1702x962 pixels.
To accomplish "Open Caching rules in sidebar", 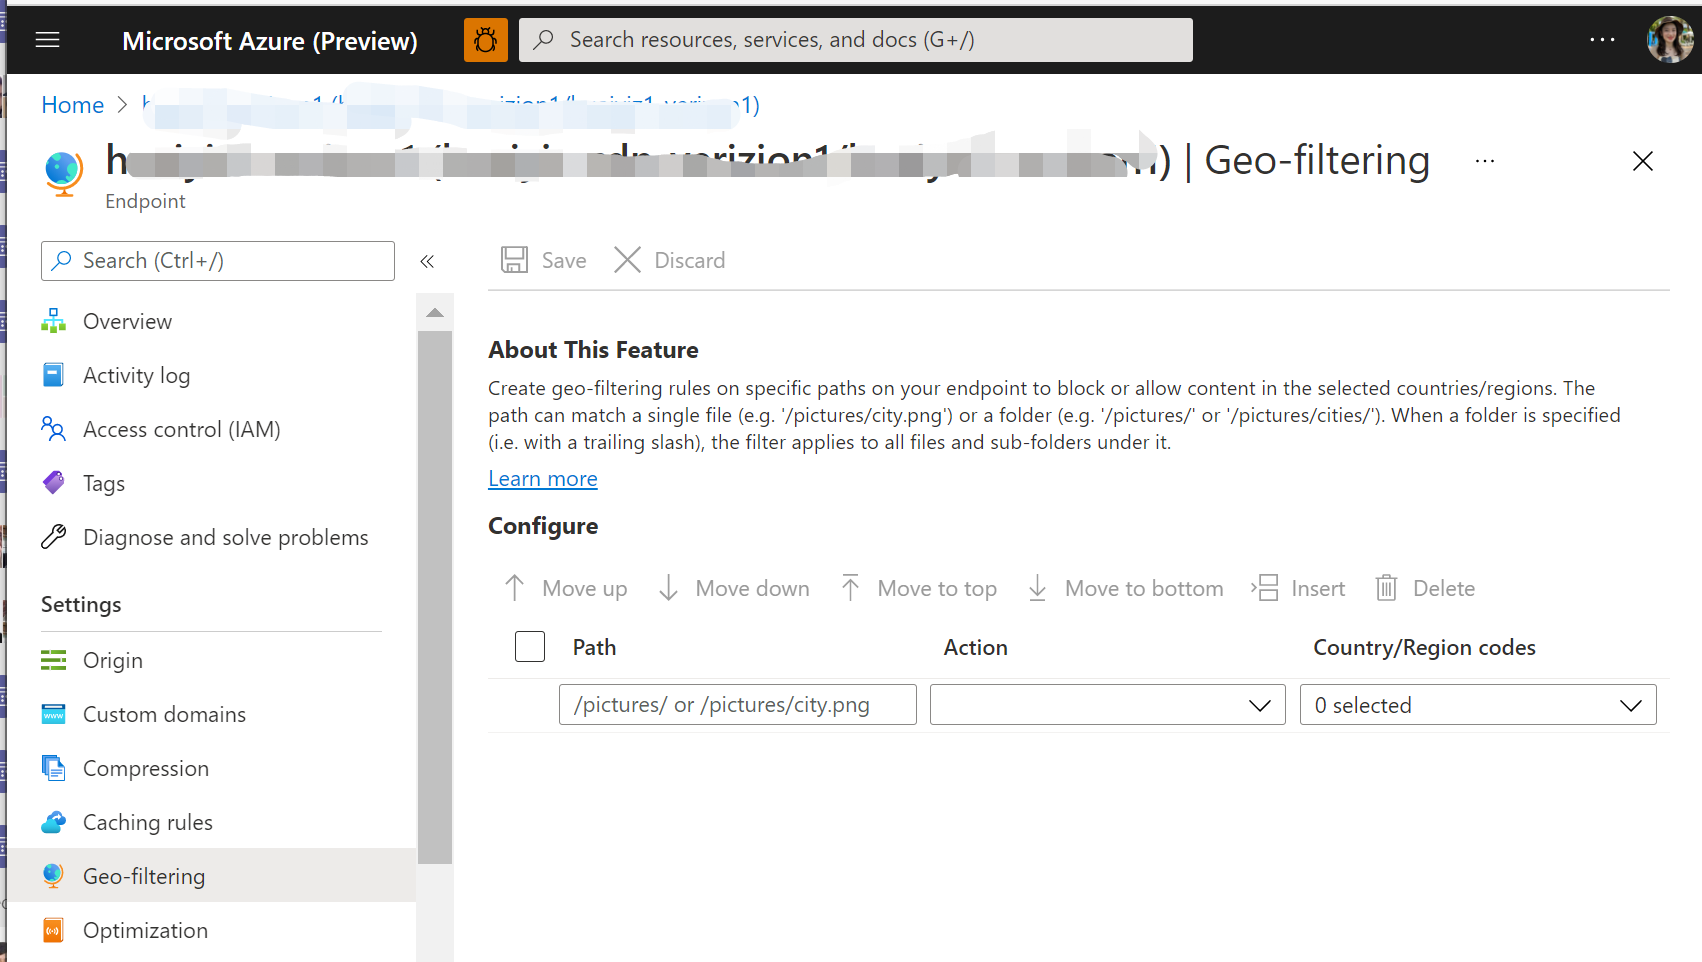I will (x=147, y=822).
